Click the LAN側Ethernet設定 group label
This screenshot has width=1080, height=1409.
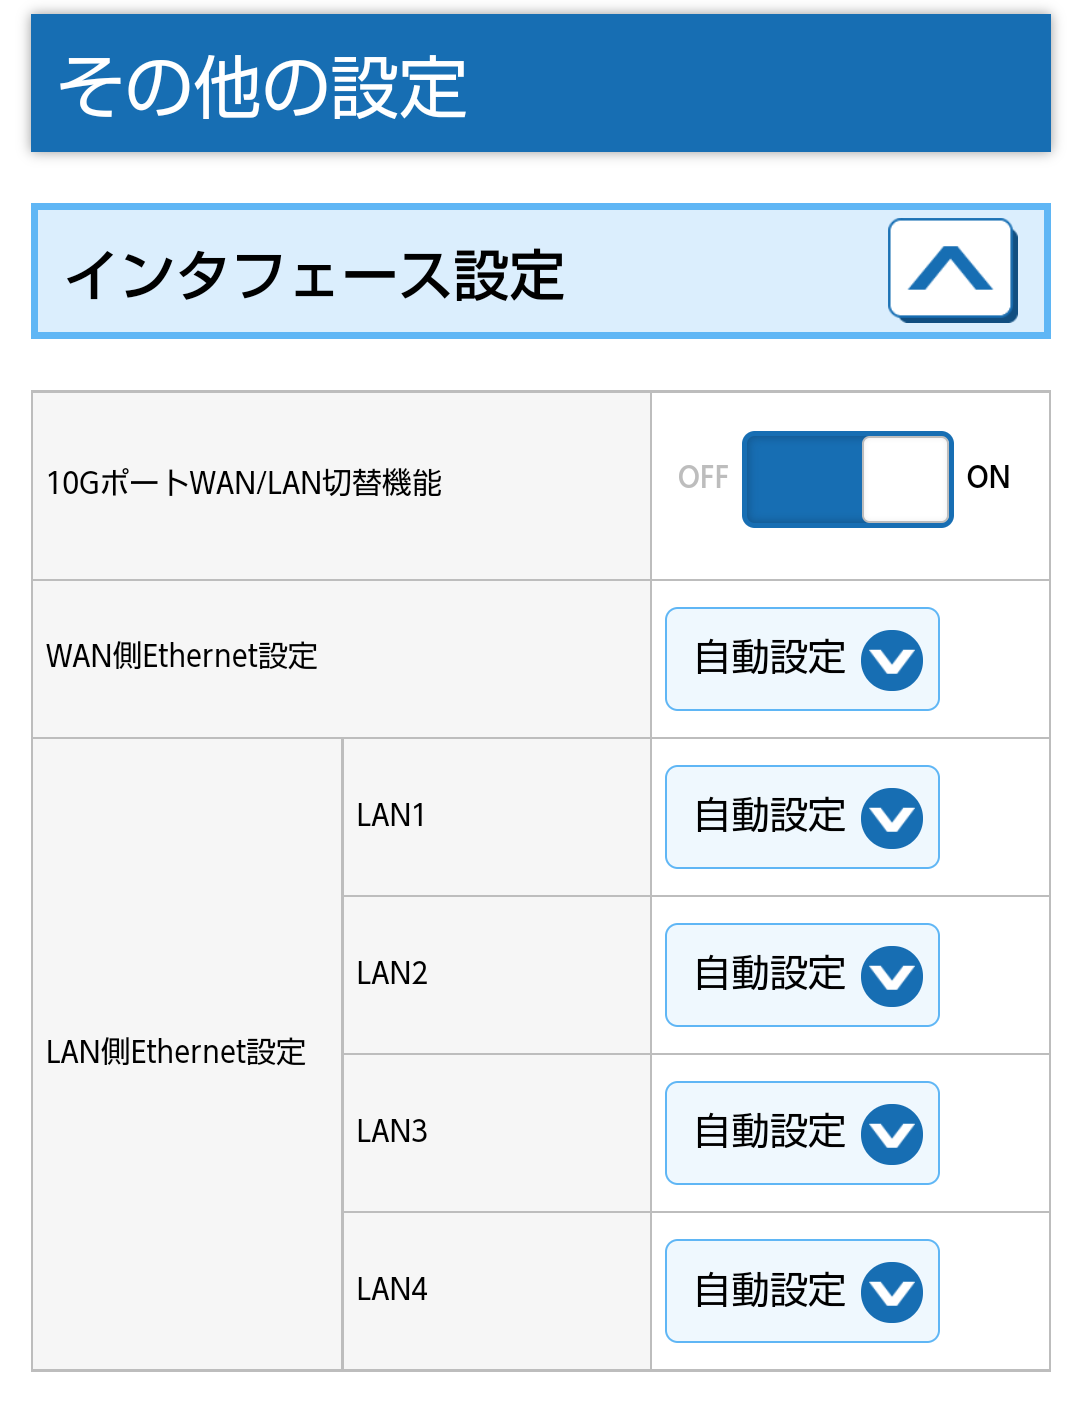pyautogui.click(x=176, y=1053)
